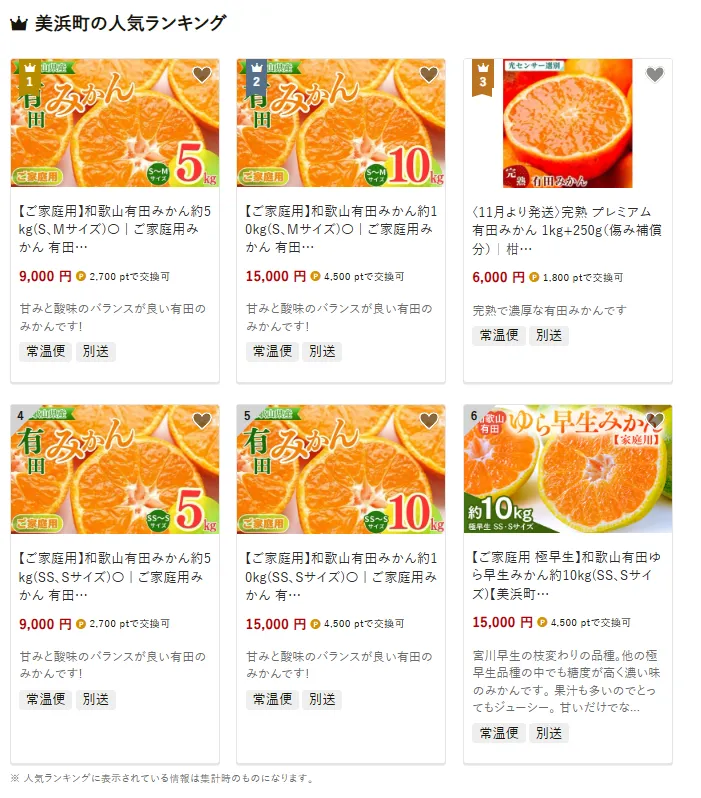Screen dimensions: 701x798
Task: Favorite the Yura Wase mikan rank 6 item
Action: [x=655, y=420]
